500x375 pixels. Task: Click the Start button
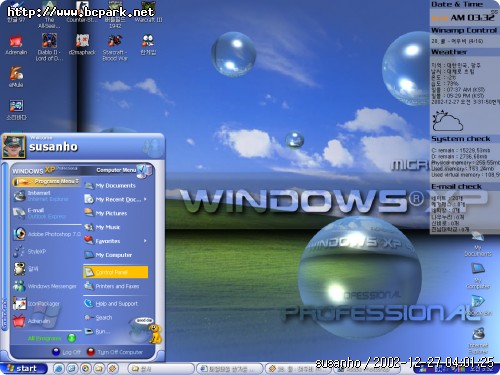coord(23,368)
